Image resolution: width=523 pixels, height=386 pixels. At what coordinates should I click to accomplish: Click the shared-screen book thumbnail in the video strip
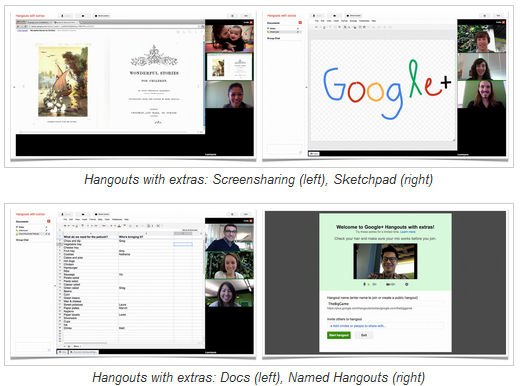coord(229,66)
